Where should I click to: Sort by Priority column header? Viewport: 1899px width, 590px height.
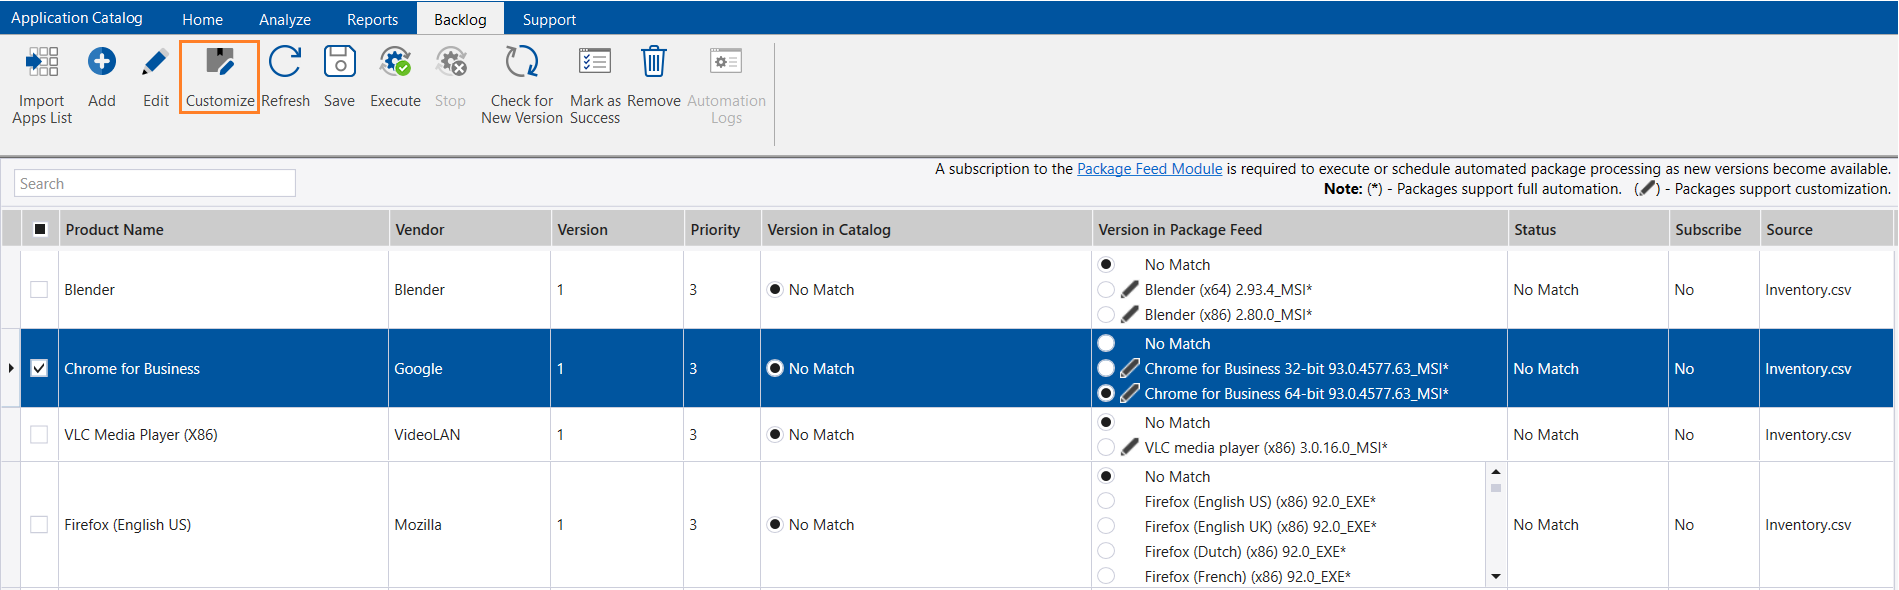click(x=722, y=229)
